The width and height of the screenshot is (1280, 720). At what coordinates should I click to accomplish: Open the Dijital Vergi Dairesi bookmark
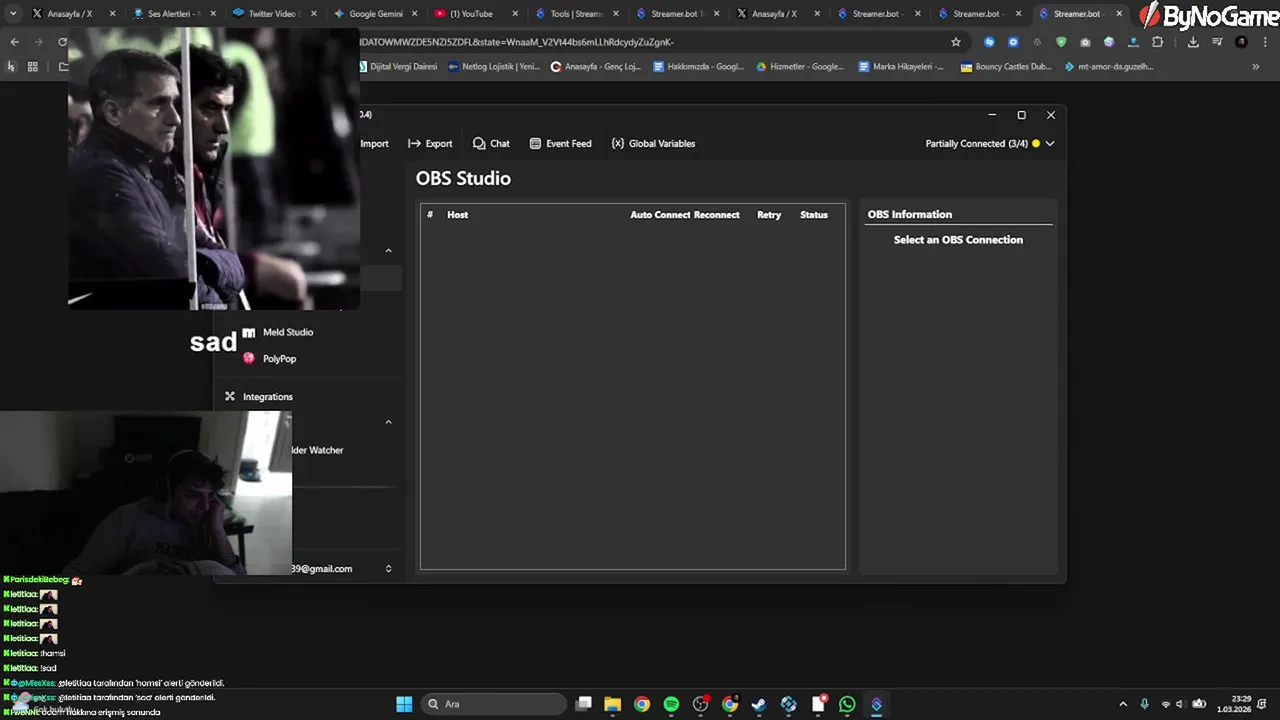pyautogui.click(x=398, y=67)
